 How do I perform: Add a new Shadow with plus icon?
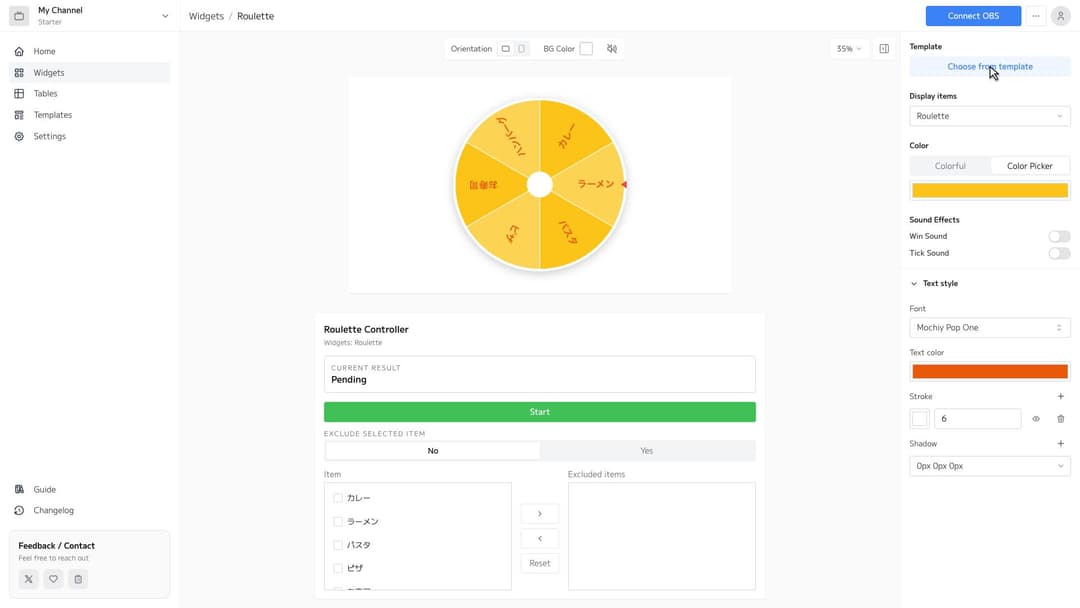tap(1061, 444)
